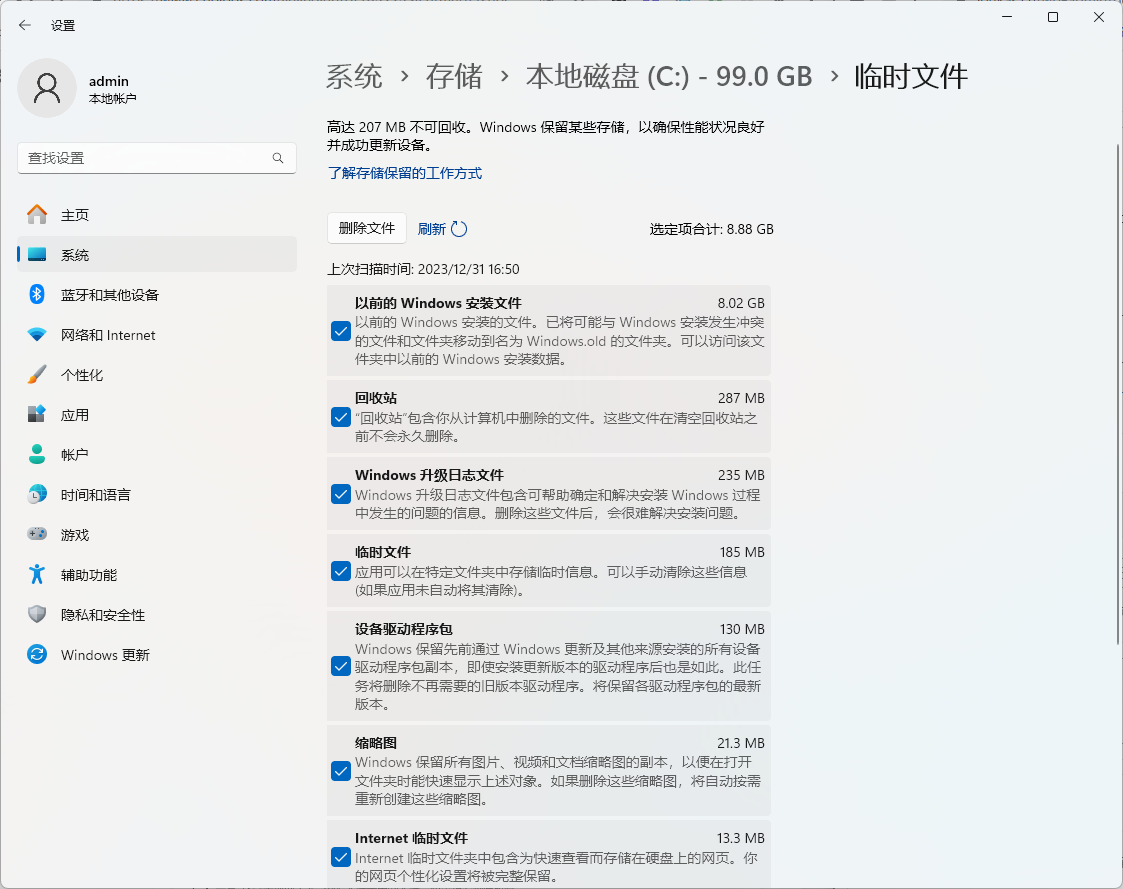Open 隐私和安全性 via its shield icon
This screenshot has width=1123, height=889.
pos(37,615)
